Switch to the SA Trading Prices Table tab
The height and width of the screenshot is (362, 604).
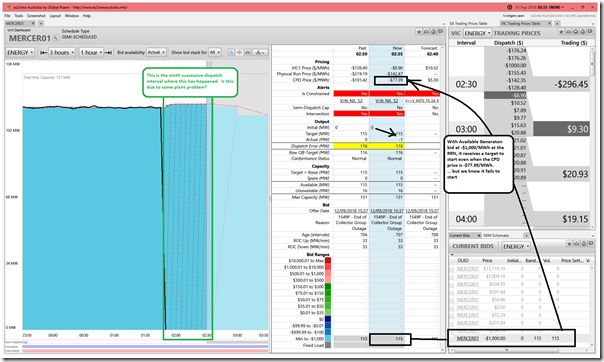468,23
